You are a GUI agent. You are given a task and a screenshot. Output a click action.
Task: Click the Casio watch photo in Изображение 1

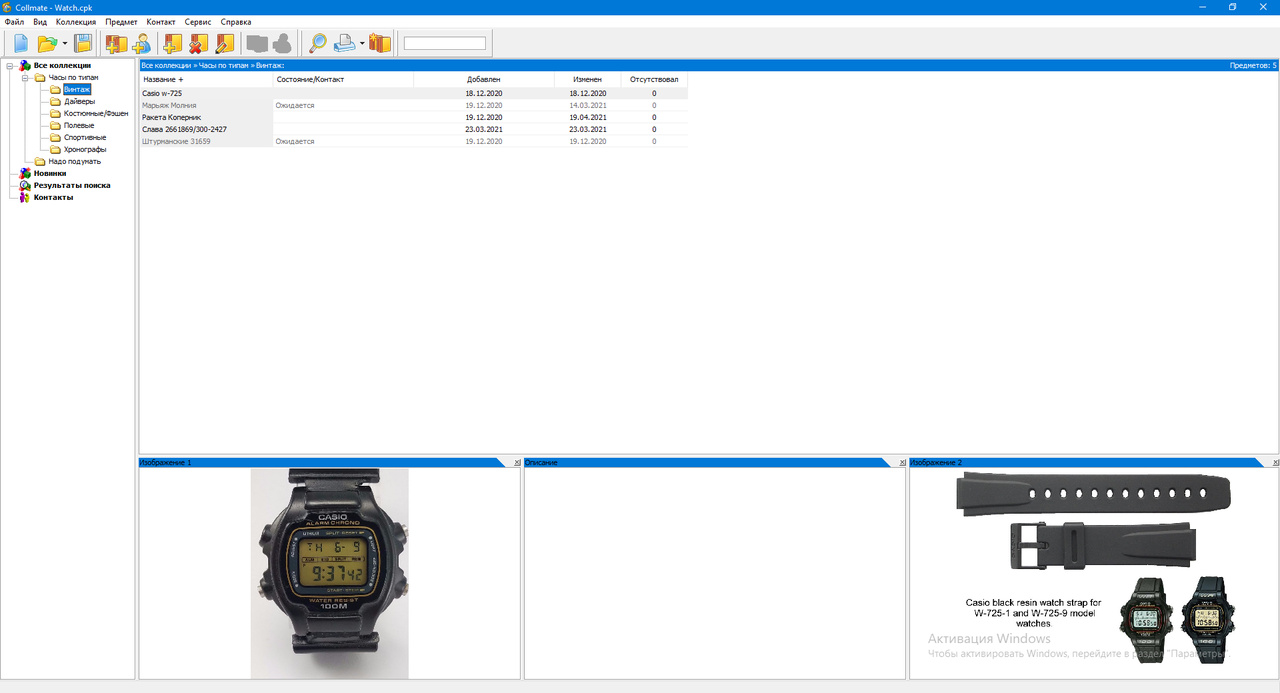point(330,574)
